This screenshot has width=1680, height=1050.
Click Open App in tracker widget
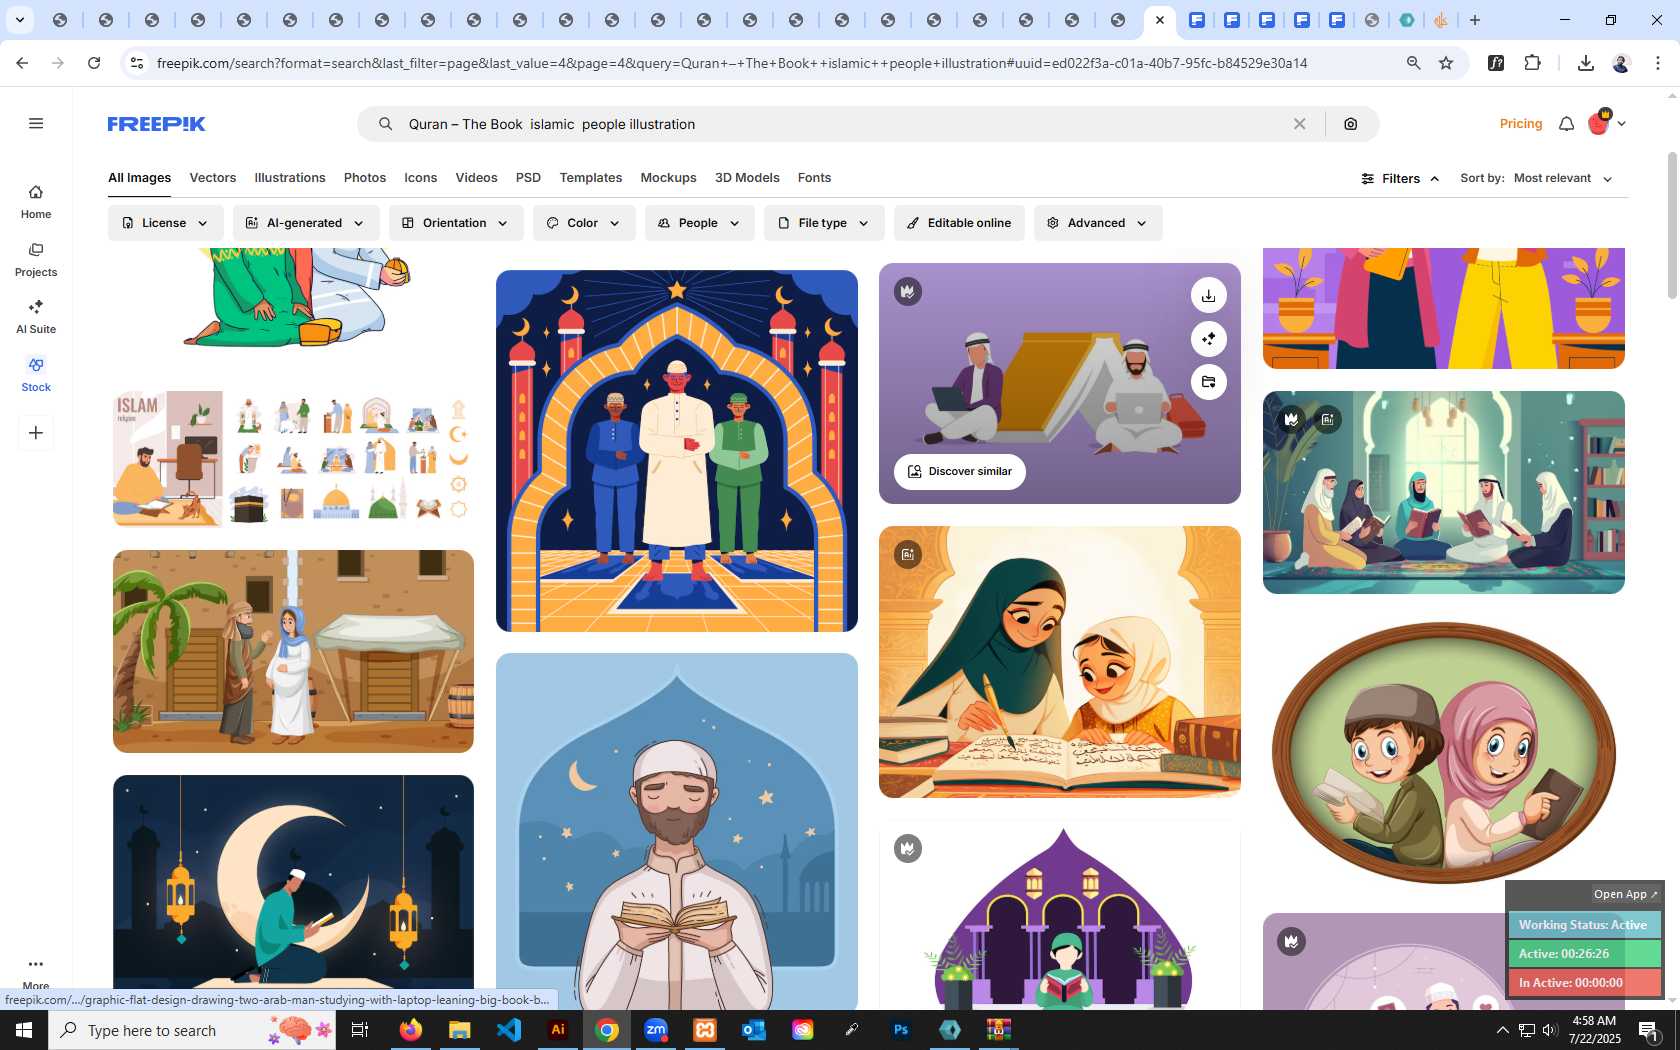[1625, 894]
